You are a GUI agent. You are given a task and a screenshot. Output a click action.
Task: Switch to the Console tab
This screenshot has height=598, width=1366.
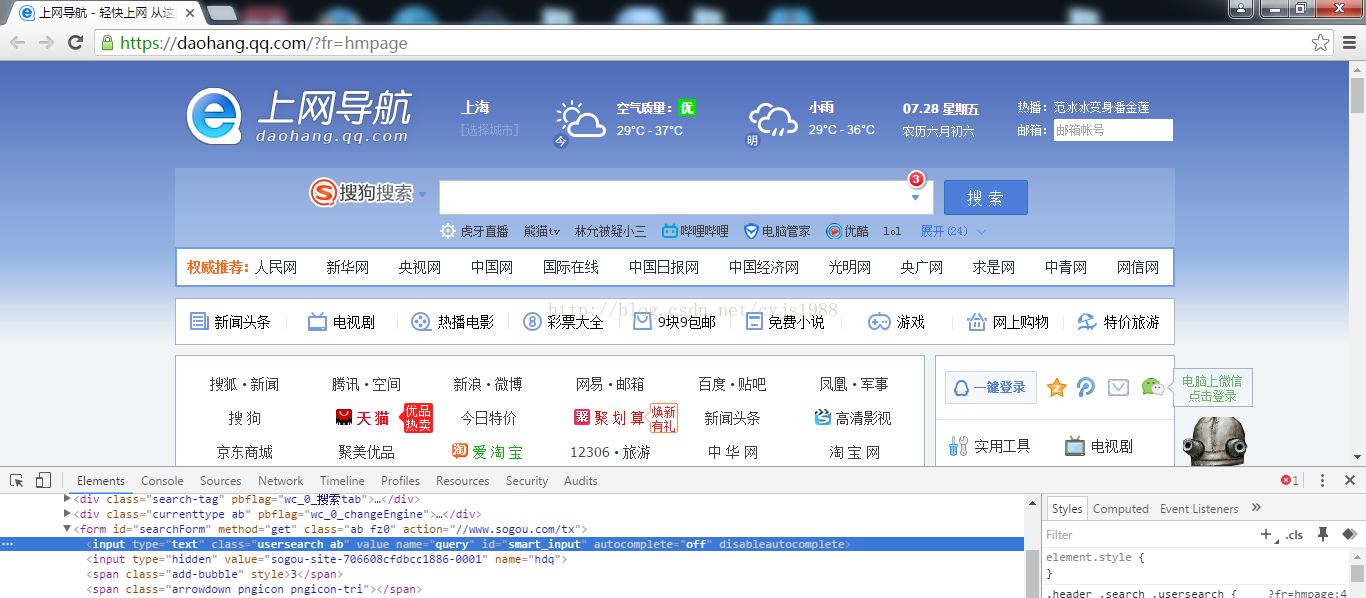coord(162,481)
